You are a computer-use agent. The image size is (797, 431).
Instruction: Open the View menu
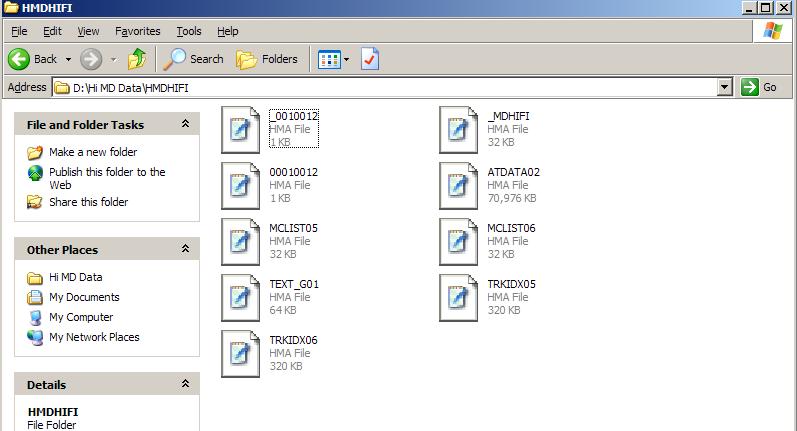click(88, 31)
